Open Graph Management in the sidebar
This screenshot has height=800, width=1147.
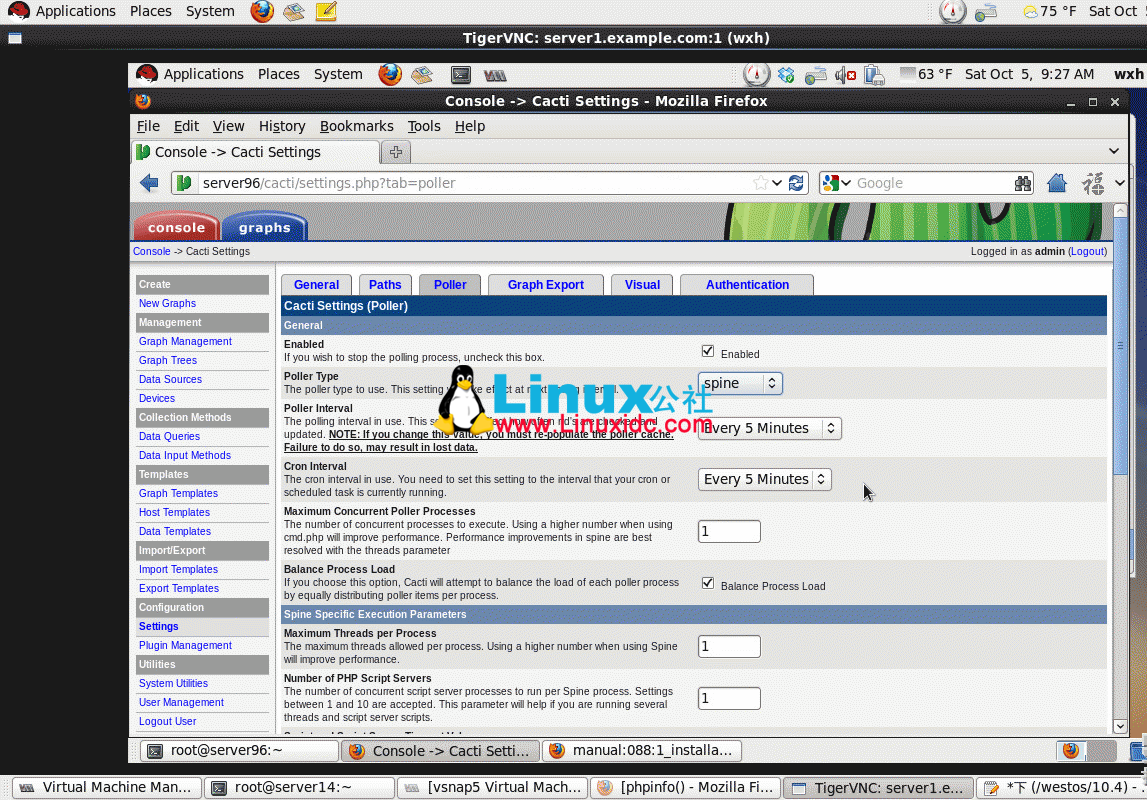pos(185,341)
